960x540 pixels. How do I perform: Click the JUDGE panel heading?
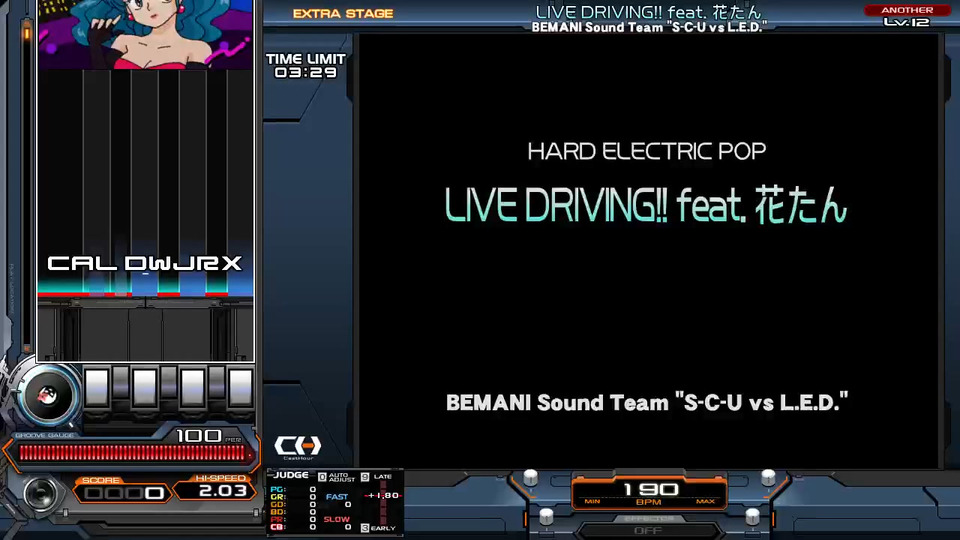[x=291, y=475]
